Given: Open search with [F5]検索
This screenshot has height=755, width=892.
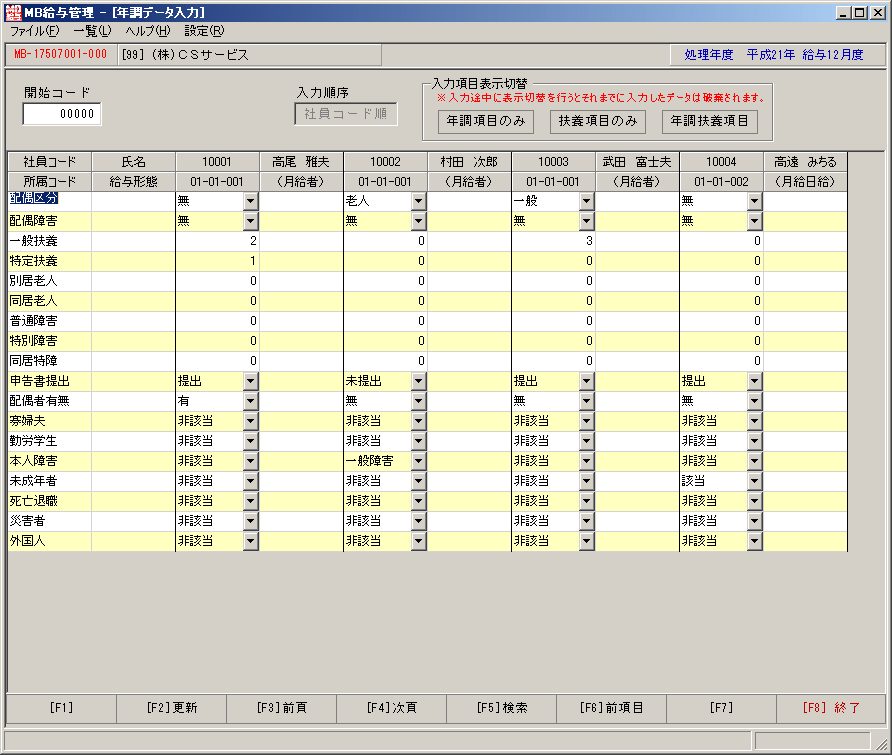Looking at the screenshot, I should (502, 708).
